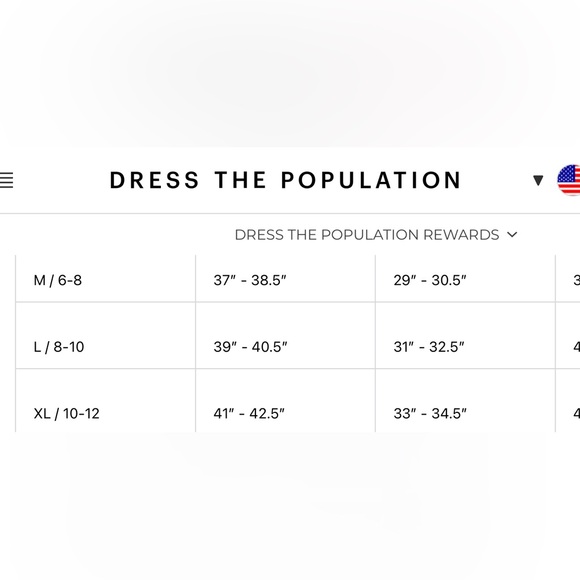Screen dimensions: 580x580
Task: Select the XL / 10-12 size cell
Action: (x=105, y=401)
